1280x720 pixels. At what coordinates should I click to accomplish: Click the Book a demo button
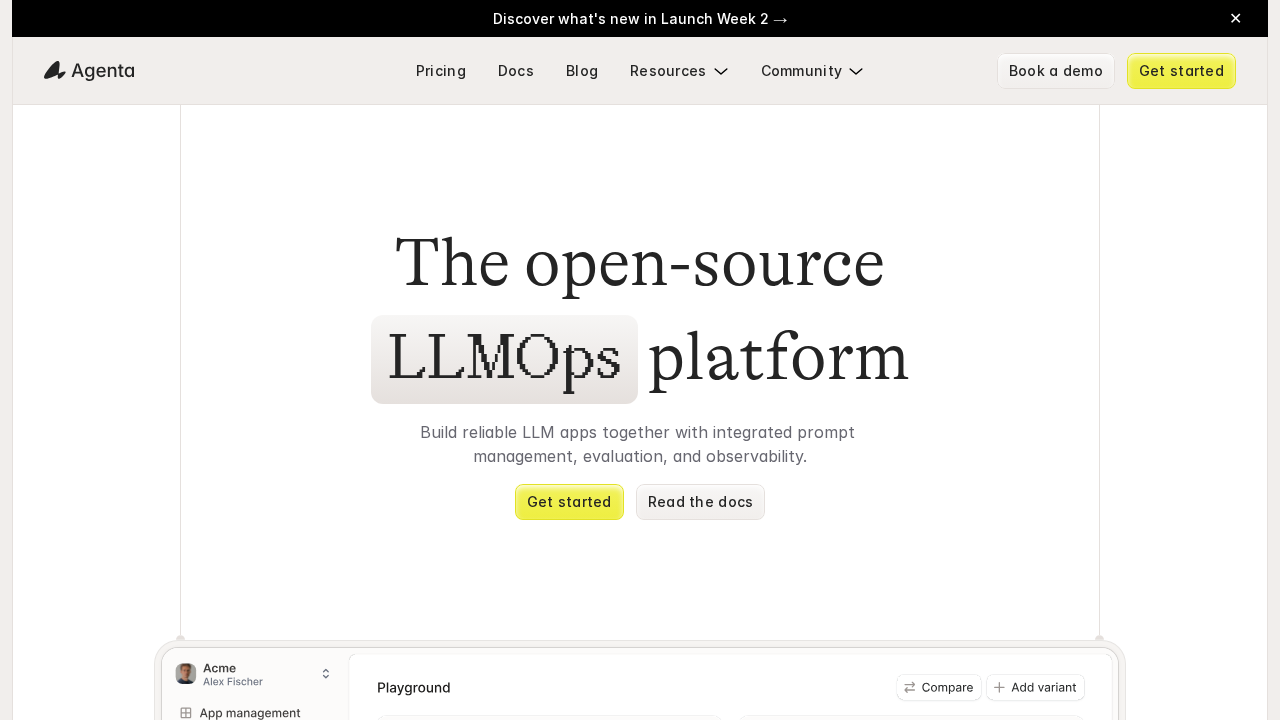pyautogui.click(x=1055, y=71)
